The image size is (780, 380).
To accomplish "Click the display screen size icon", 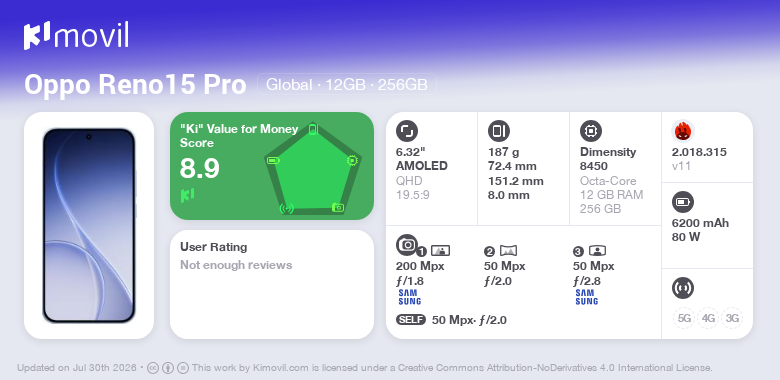I will click(x=406, y=131).
